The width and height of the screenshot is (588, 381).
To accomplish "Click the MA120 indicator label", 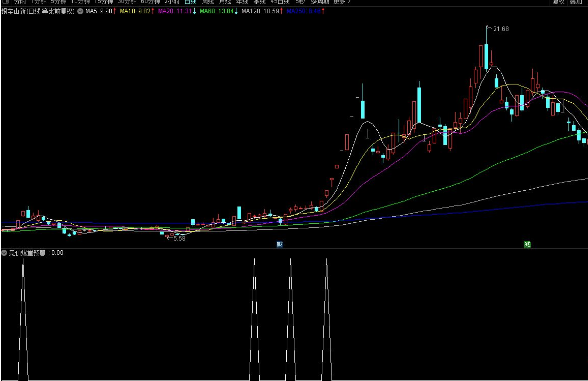I will pyautogui.click(x=262, y=11).
